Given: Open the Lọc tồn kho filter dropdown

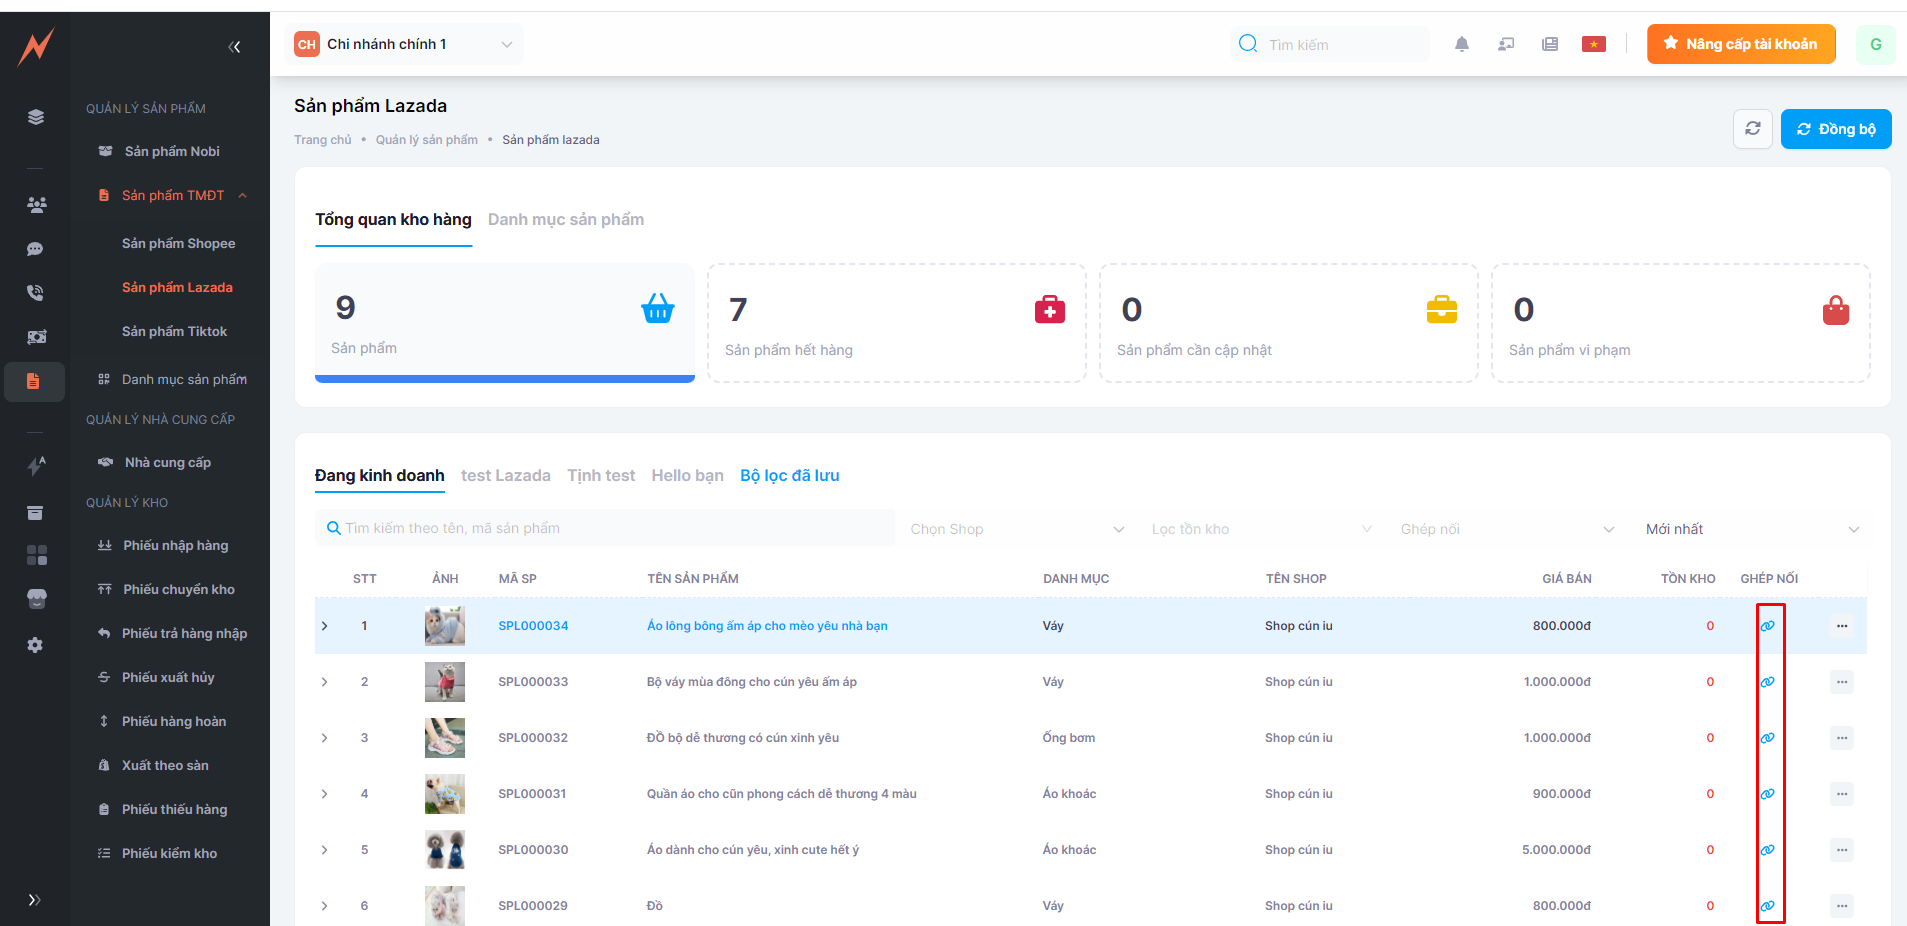Looking at the screenshot, I should point(1260,529).
